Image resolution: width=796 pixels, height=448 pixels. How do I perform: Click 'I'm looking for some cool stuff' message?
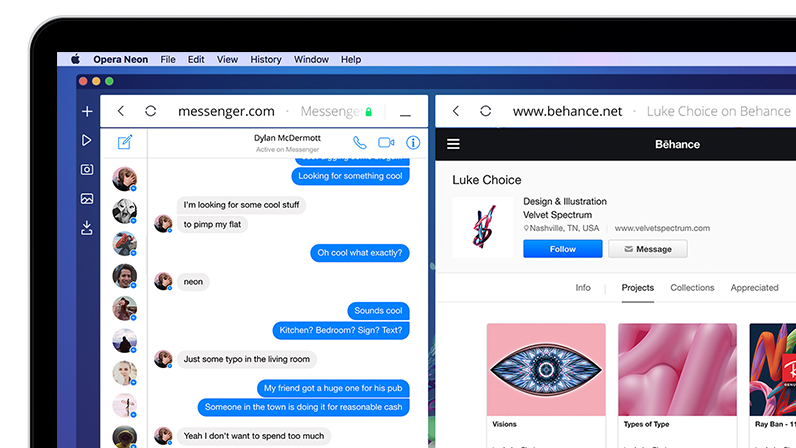[241, 205]
